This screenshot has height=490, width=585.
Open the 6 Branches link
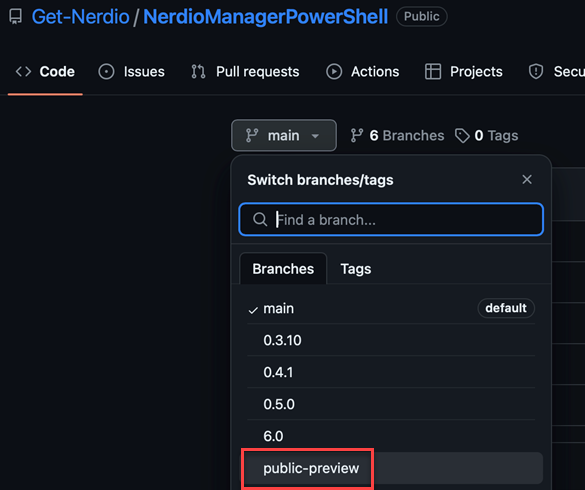coord(397,135)
